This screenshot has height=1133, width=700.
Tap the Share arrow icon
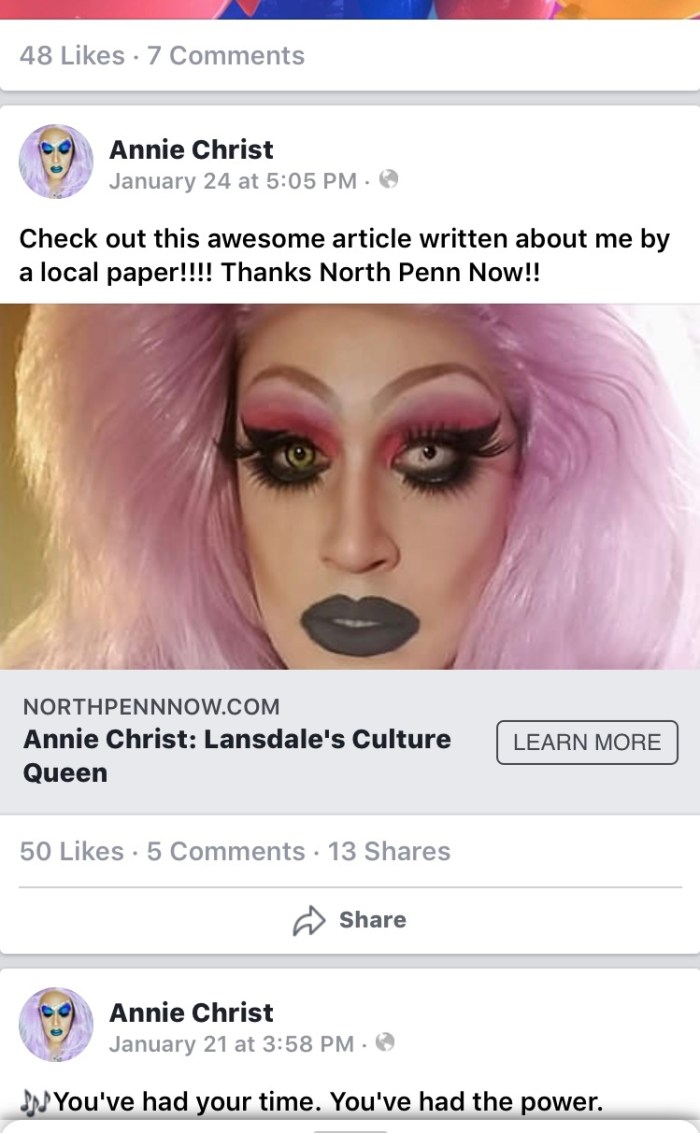point(309,920)
